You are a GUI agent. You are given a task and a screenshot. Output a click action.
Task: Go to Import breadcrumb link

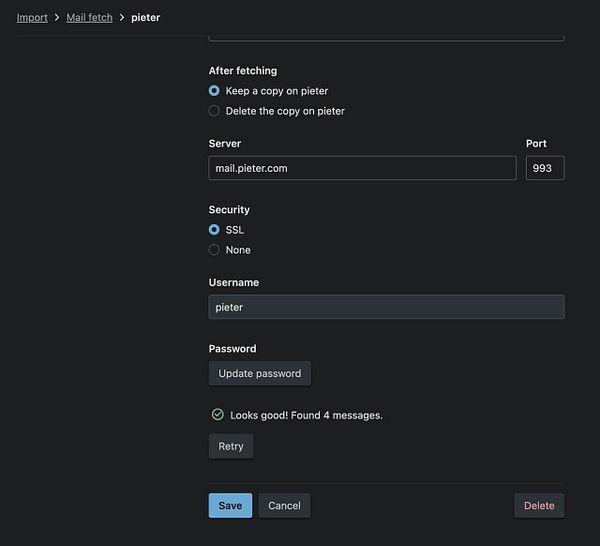point(32,18)
